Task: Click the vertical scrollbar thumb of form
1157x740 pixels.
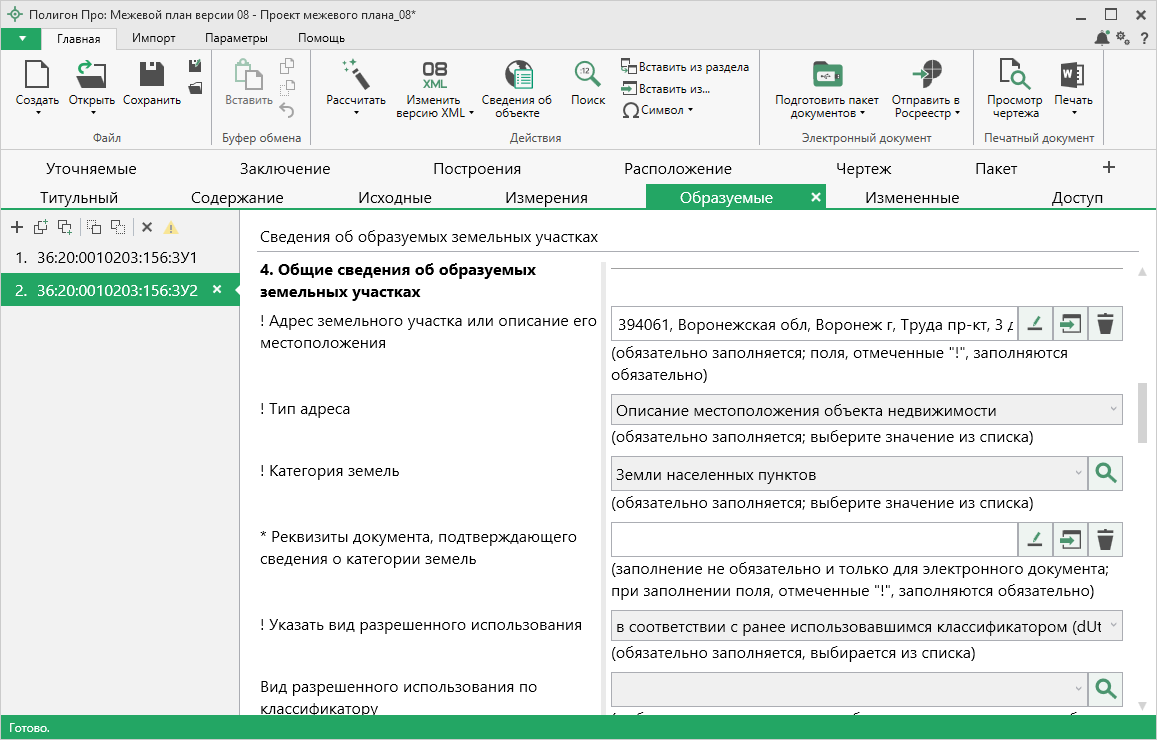Action: (x=1143, y=411)
